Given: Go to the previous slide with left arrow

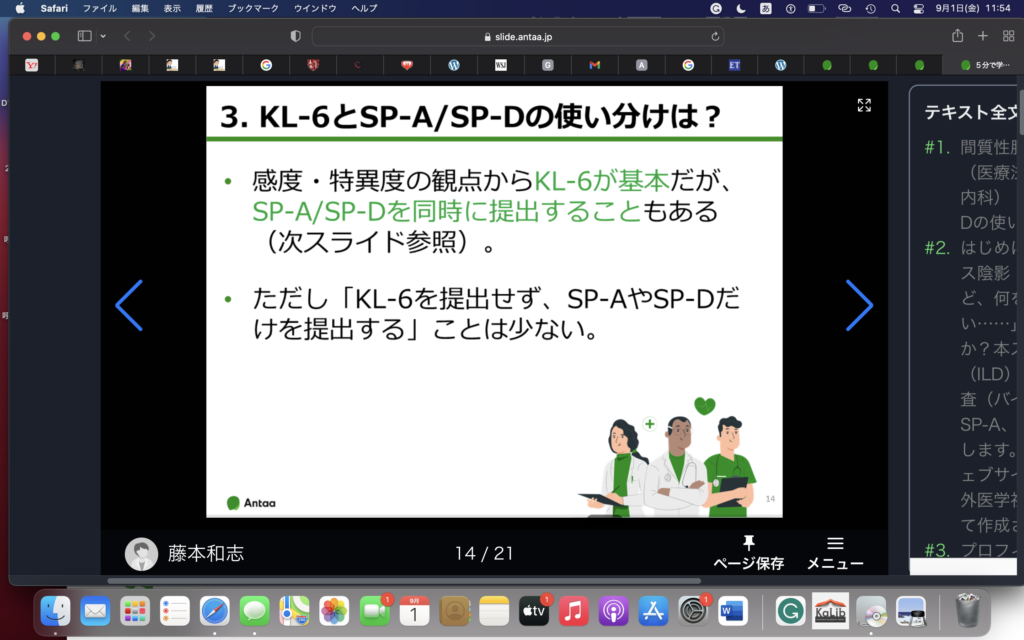Looking at the screenshot, I should (129, 305).
